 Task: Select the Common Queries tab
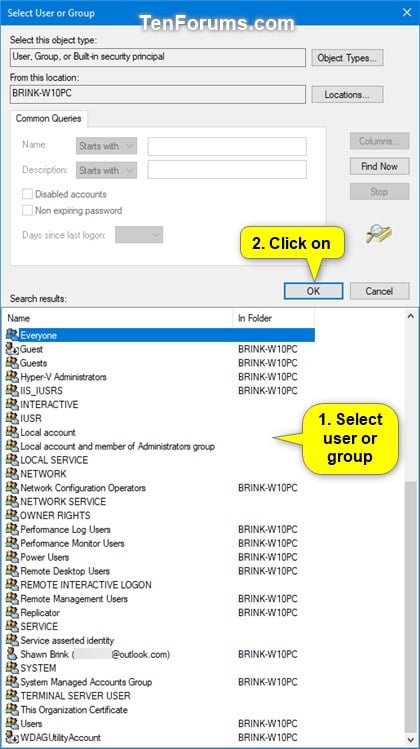point(48,118)
